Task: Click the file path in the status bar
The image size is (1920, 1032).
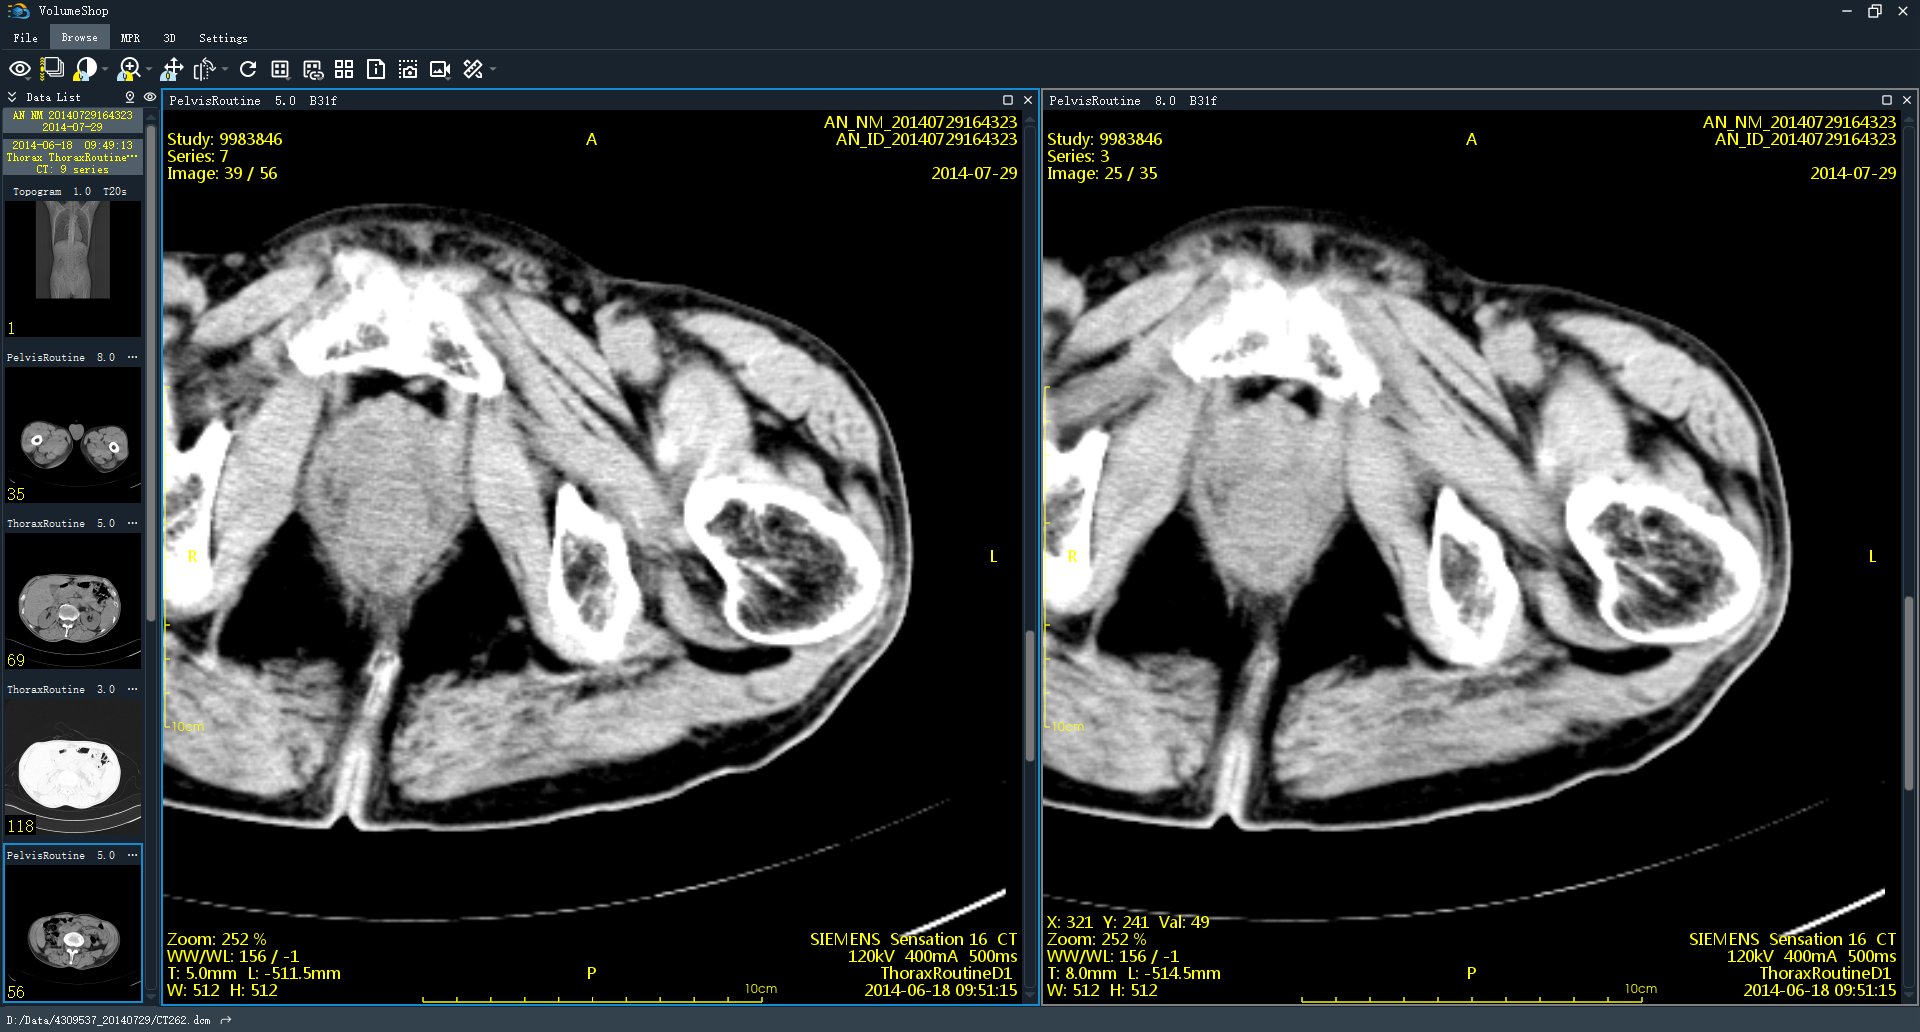Action: tap(109, 1020)
